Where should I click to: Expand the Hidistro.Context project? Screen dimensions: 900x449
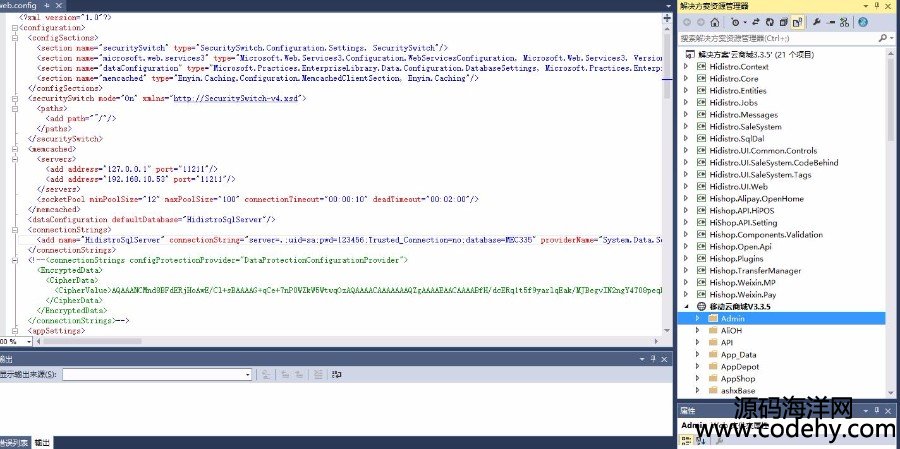coord(685,67)
